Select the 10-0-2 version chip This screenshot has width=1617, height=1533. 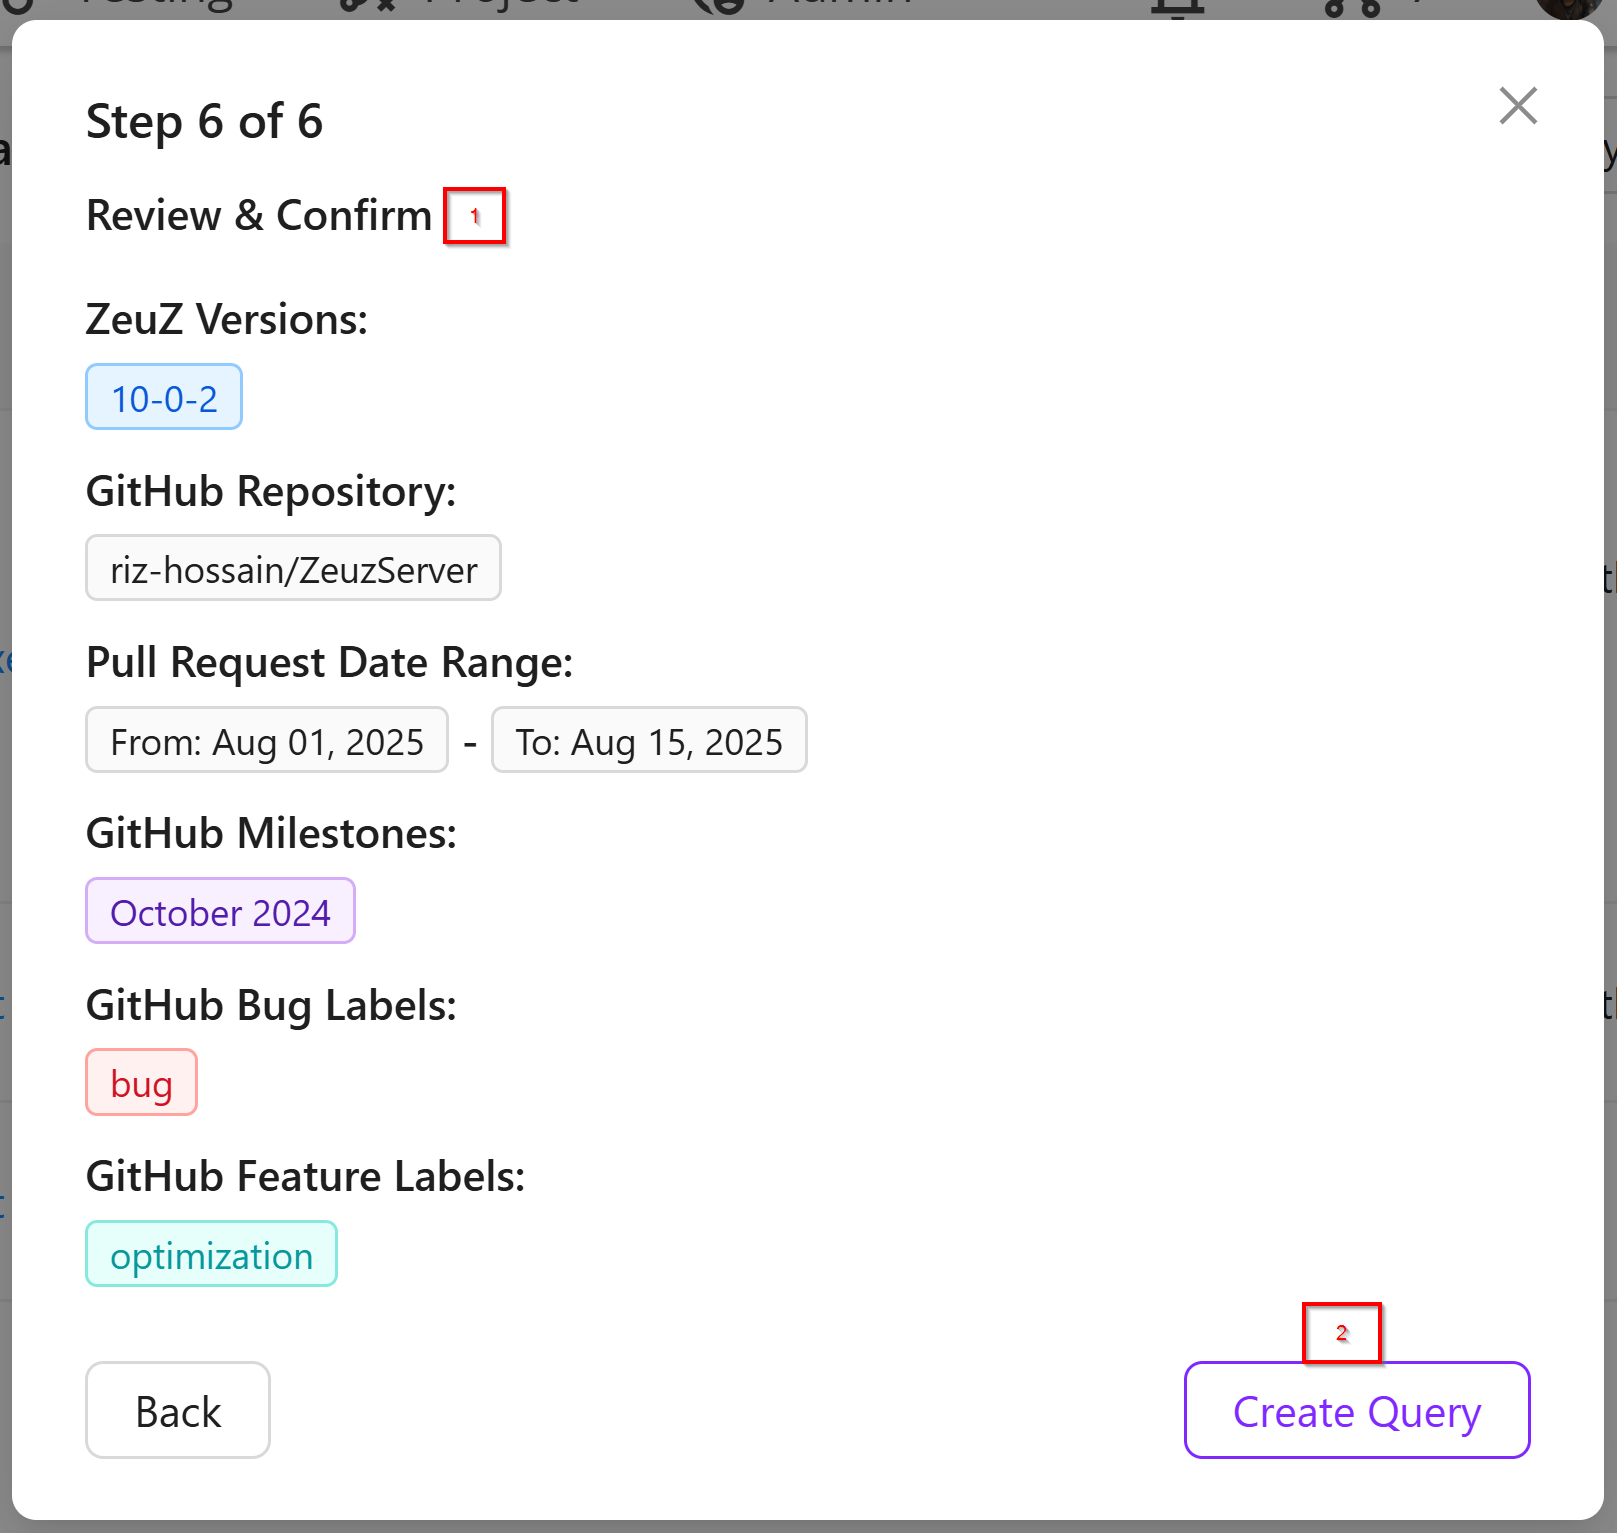pyautogui.click(x=164, y=397)
